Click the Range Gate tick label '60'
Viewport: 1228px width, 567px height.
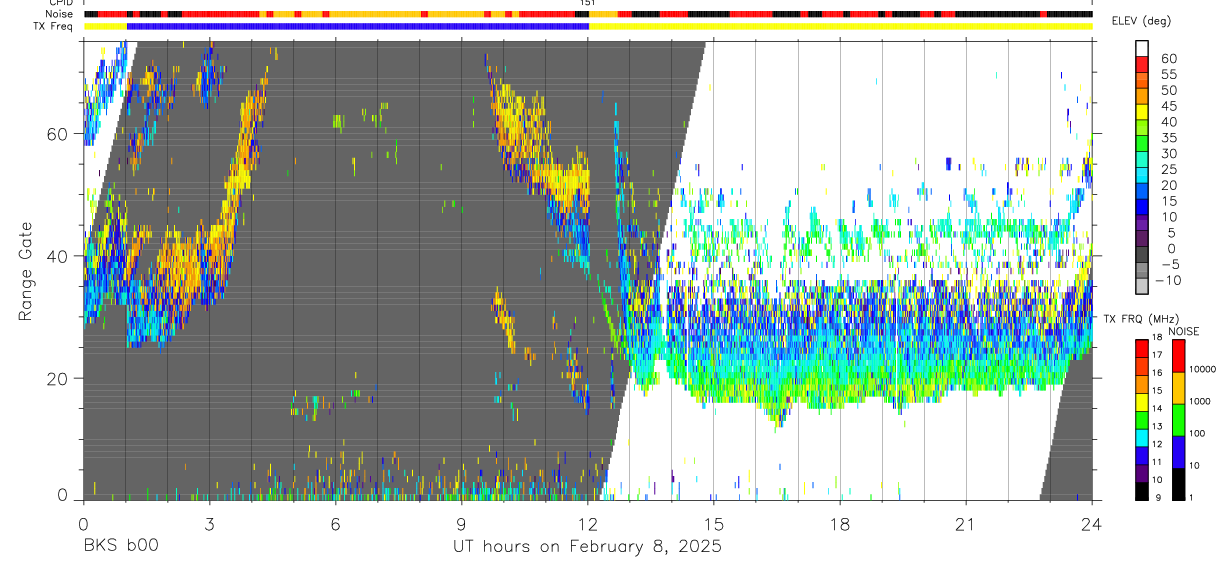tap(58, 134)
